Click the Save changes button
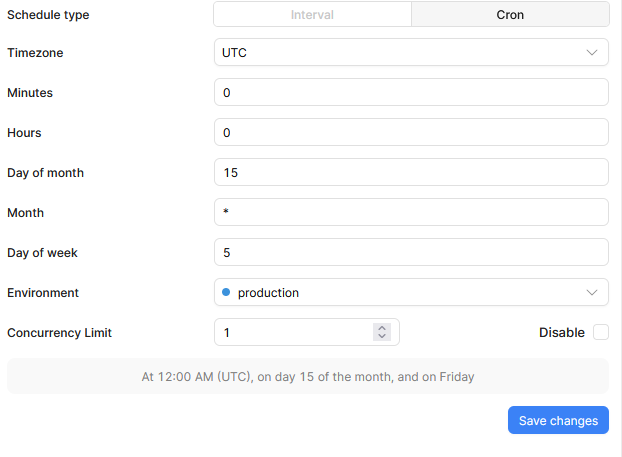Image resolution: width=622 pixels, height=457 pixels. tap(558, 420)
